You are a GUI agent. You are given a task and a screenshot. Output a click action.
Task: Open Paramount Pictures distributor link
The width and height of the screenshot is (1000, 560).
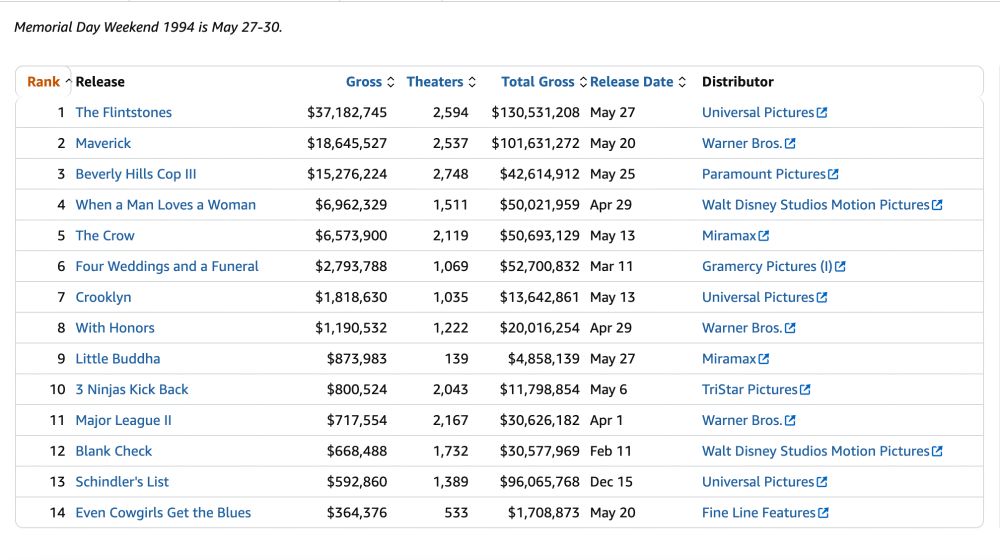click(764, 174)
